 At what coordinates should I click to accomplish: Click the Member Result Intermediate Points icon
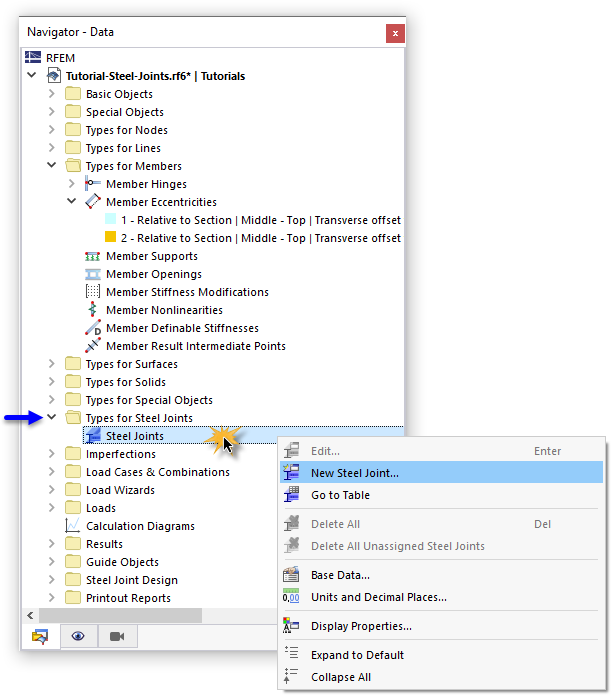pos(93,346)
